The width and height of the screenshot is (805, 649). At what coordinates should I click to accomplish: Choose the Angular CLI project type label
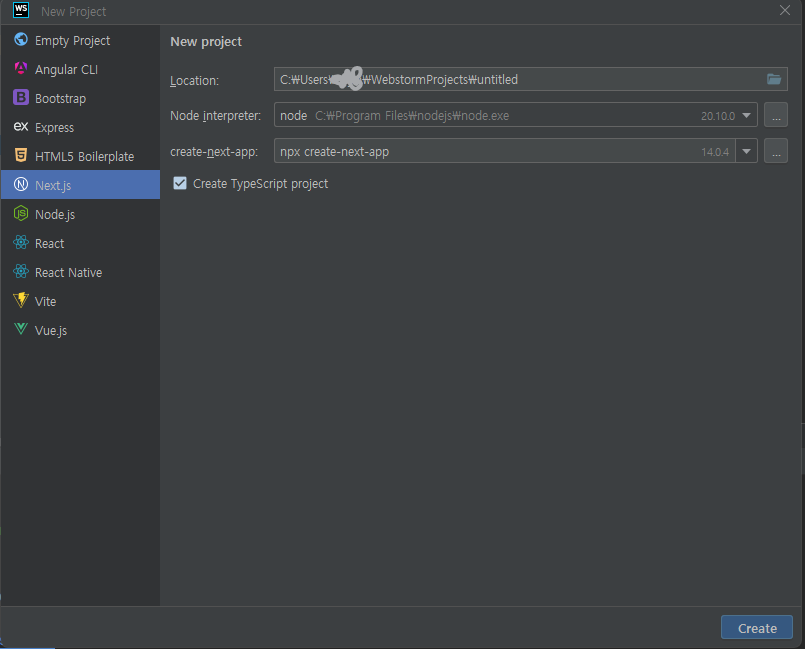[66, 69]
